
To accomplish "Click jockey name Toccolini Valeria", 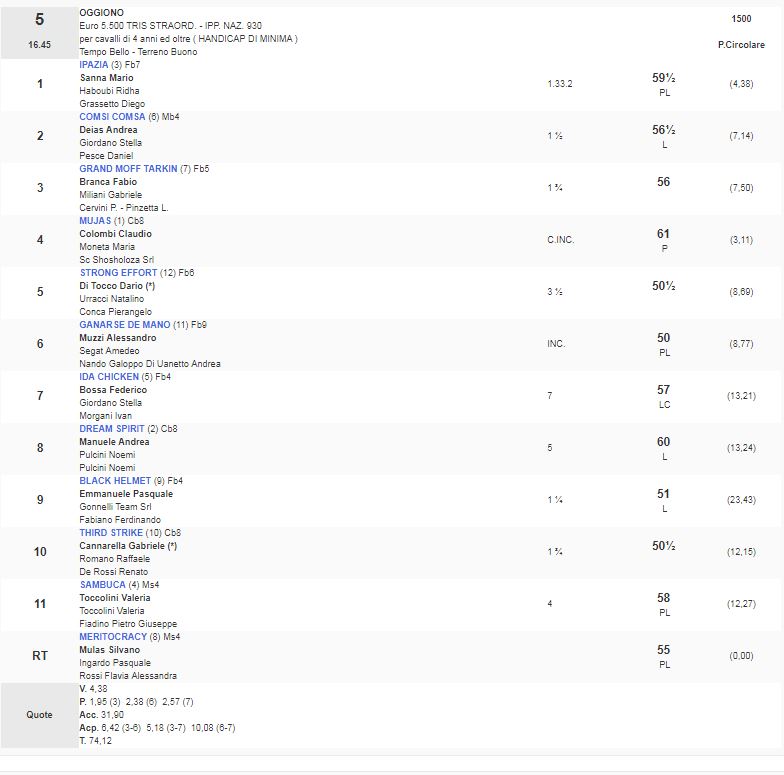I will click(115, 598).
